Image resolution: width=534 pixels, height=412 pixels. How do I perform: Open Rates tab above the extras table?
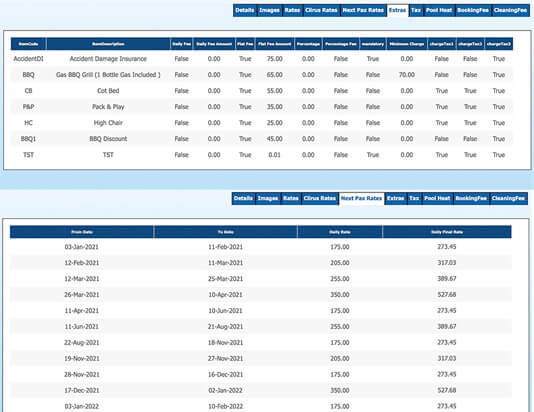point(292,10)
